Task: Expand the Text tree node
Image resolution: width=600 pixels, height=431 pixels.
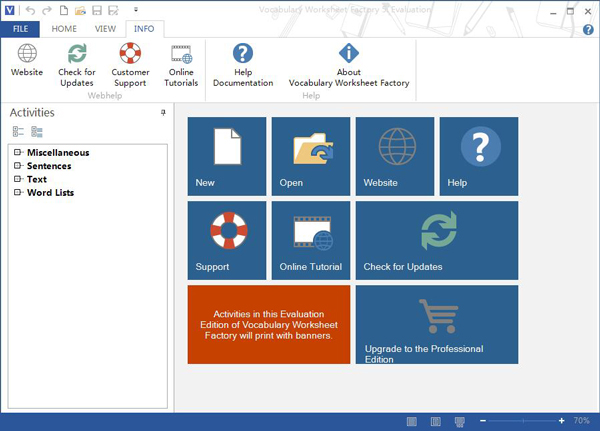Action: (x=17, y=179)
